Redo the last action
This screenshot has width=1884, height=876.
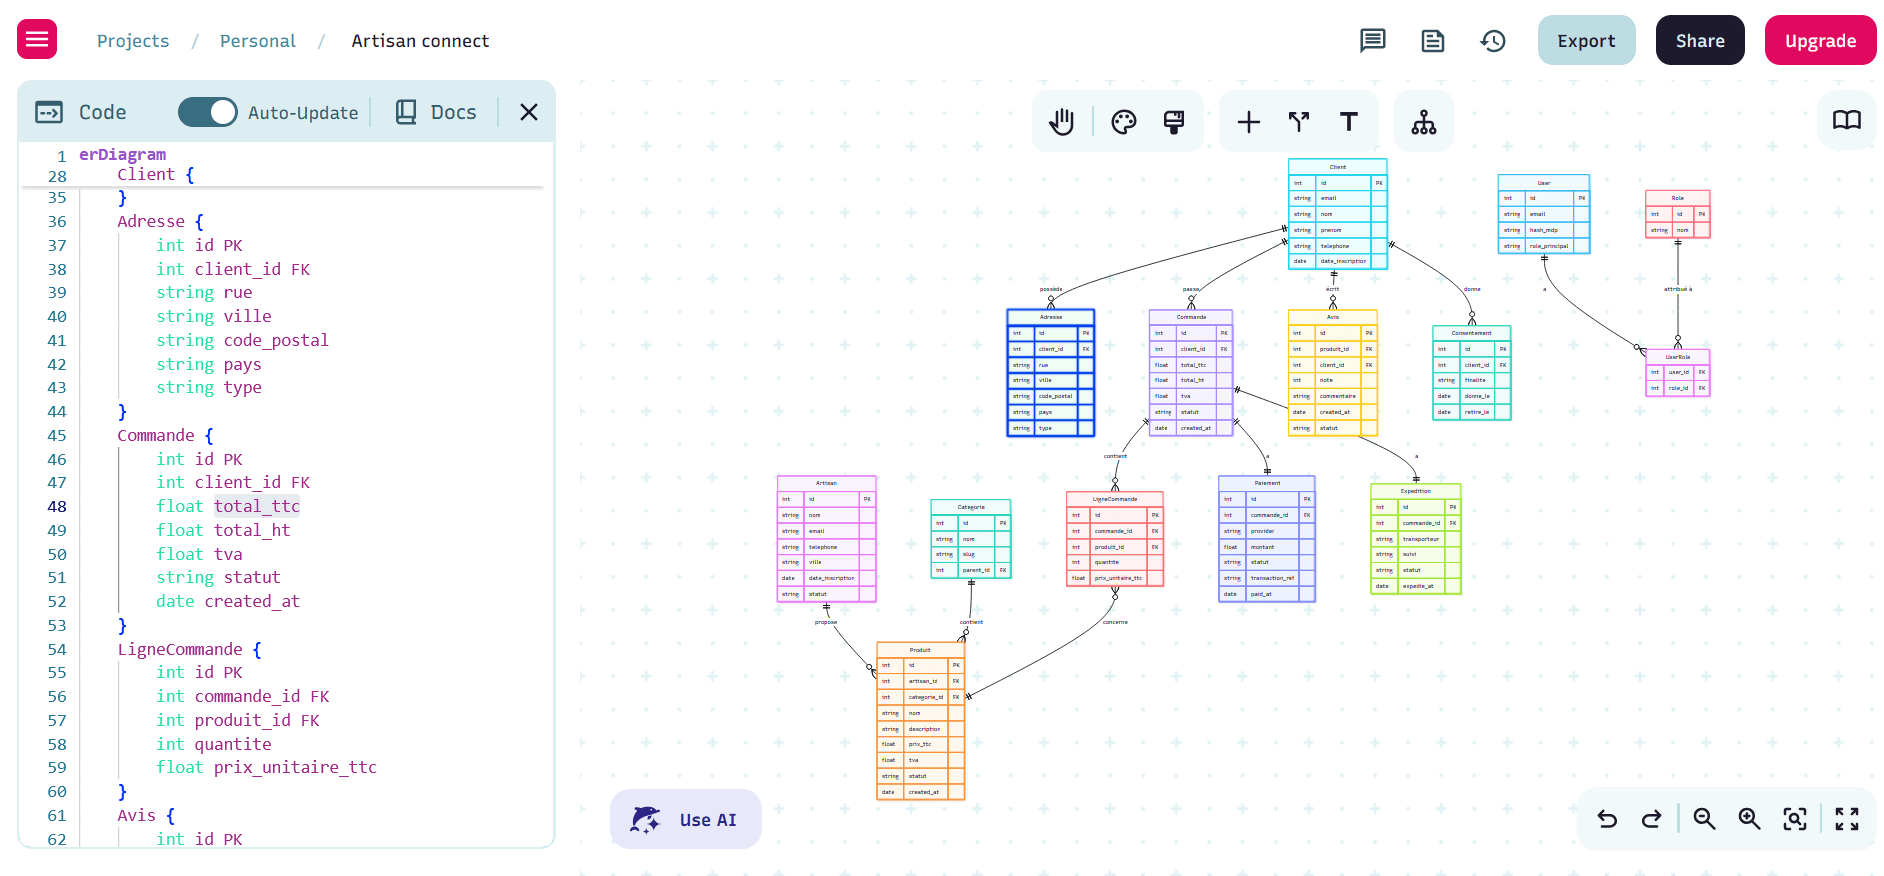[x=1652, y=819]
